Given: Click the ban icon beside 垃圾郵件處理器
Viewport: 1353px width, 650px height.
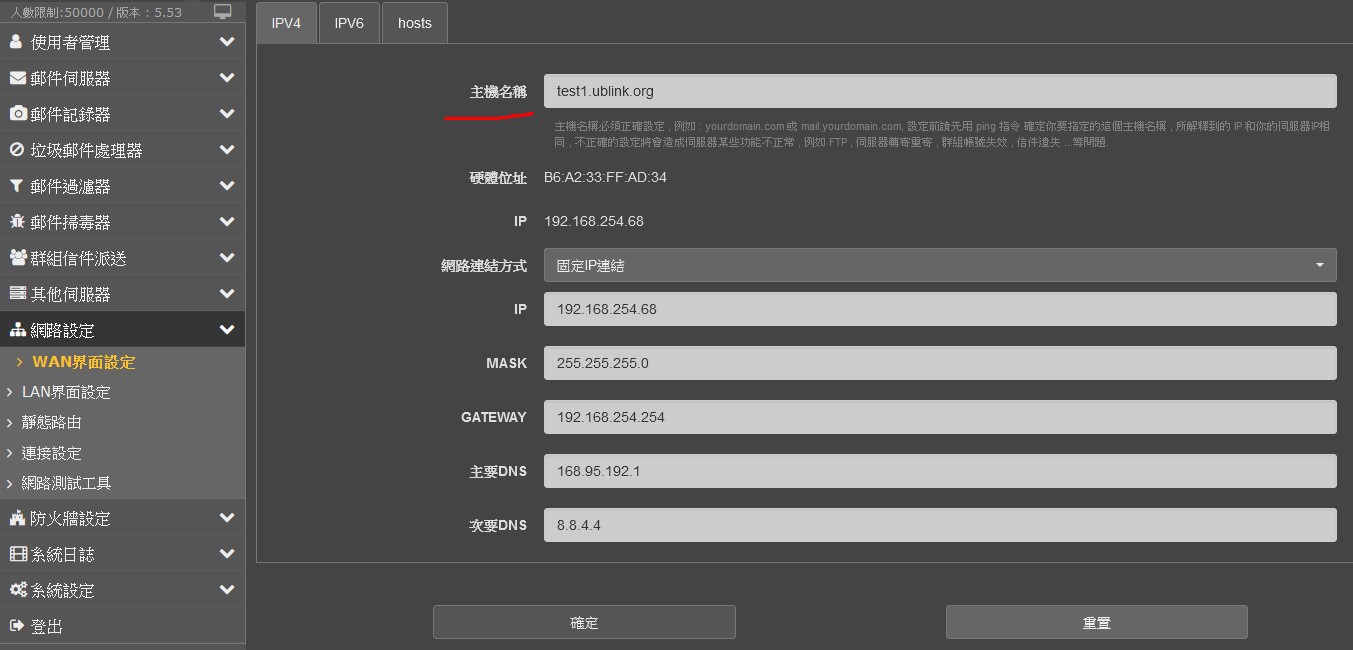Looking at the screenshot, I should (x=17, y=150).
